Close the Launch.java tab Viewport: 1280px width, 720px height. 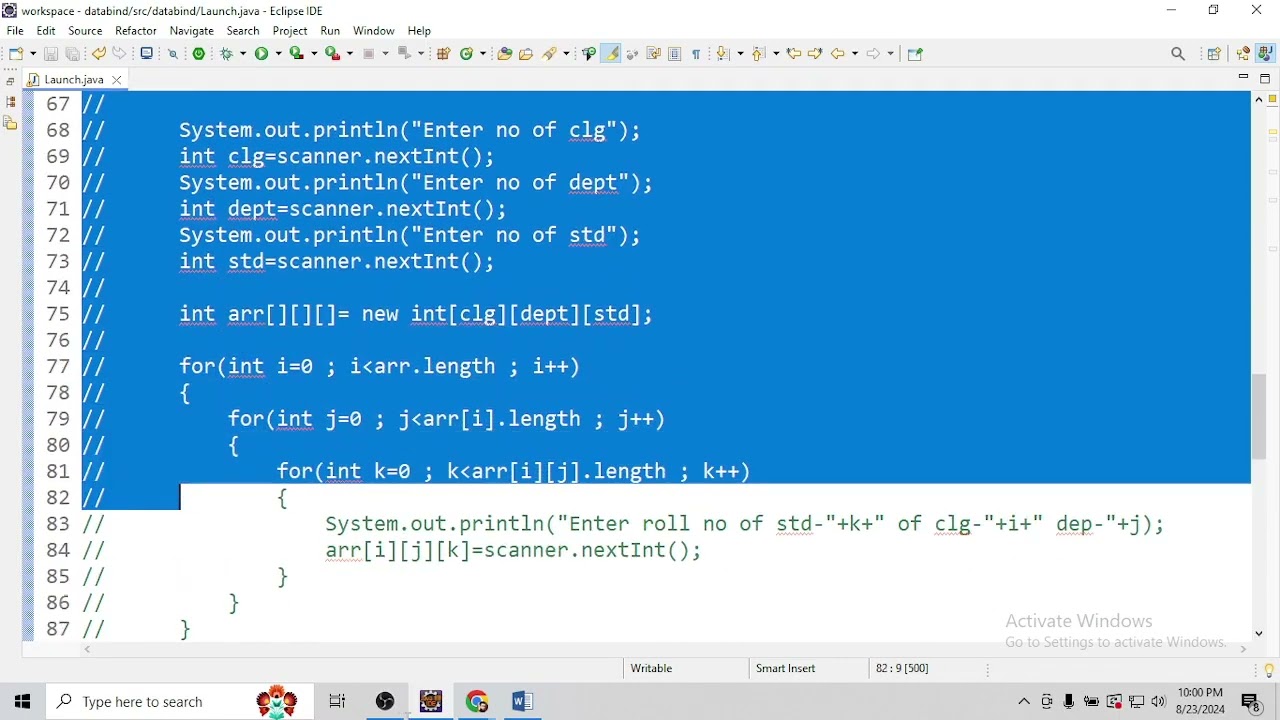pos(117,80)
